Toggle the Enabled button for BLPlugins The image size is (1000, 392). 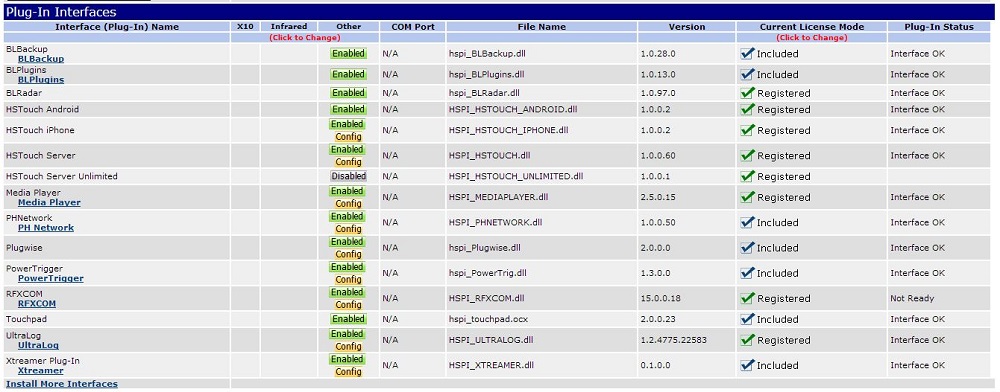pos(348,75)
